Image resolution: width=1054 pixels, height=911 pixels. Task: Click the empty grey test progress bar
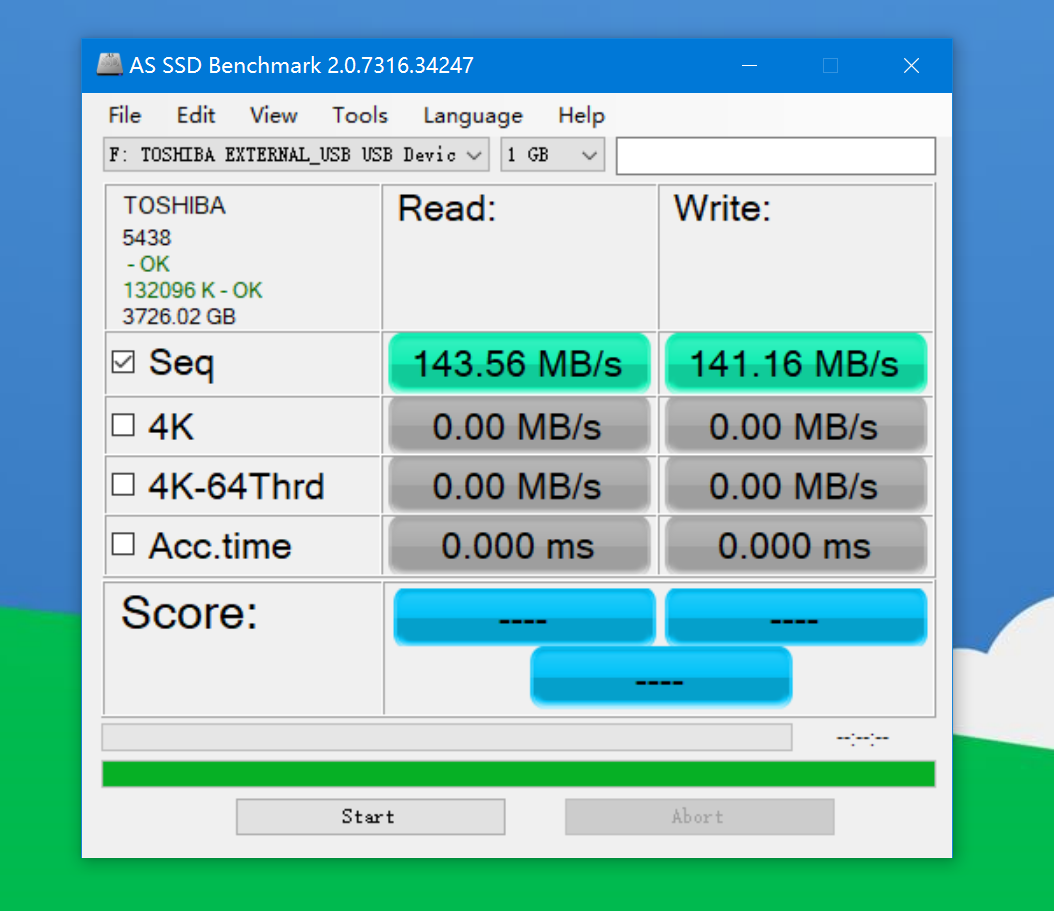(447, 737)
